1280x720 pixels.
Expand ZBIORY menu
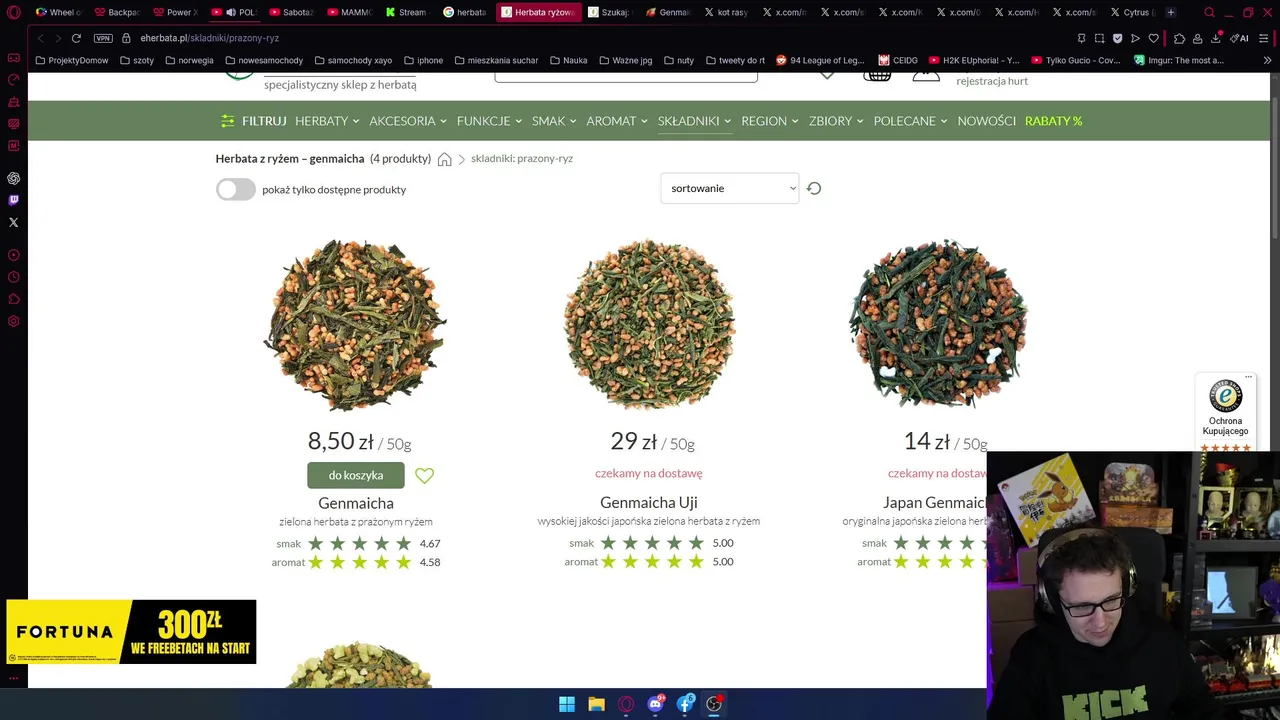click(x=836, y=121)
